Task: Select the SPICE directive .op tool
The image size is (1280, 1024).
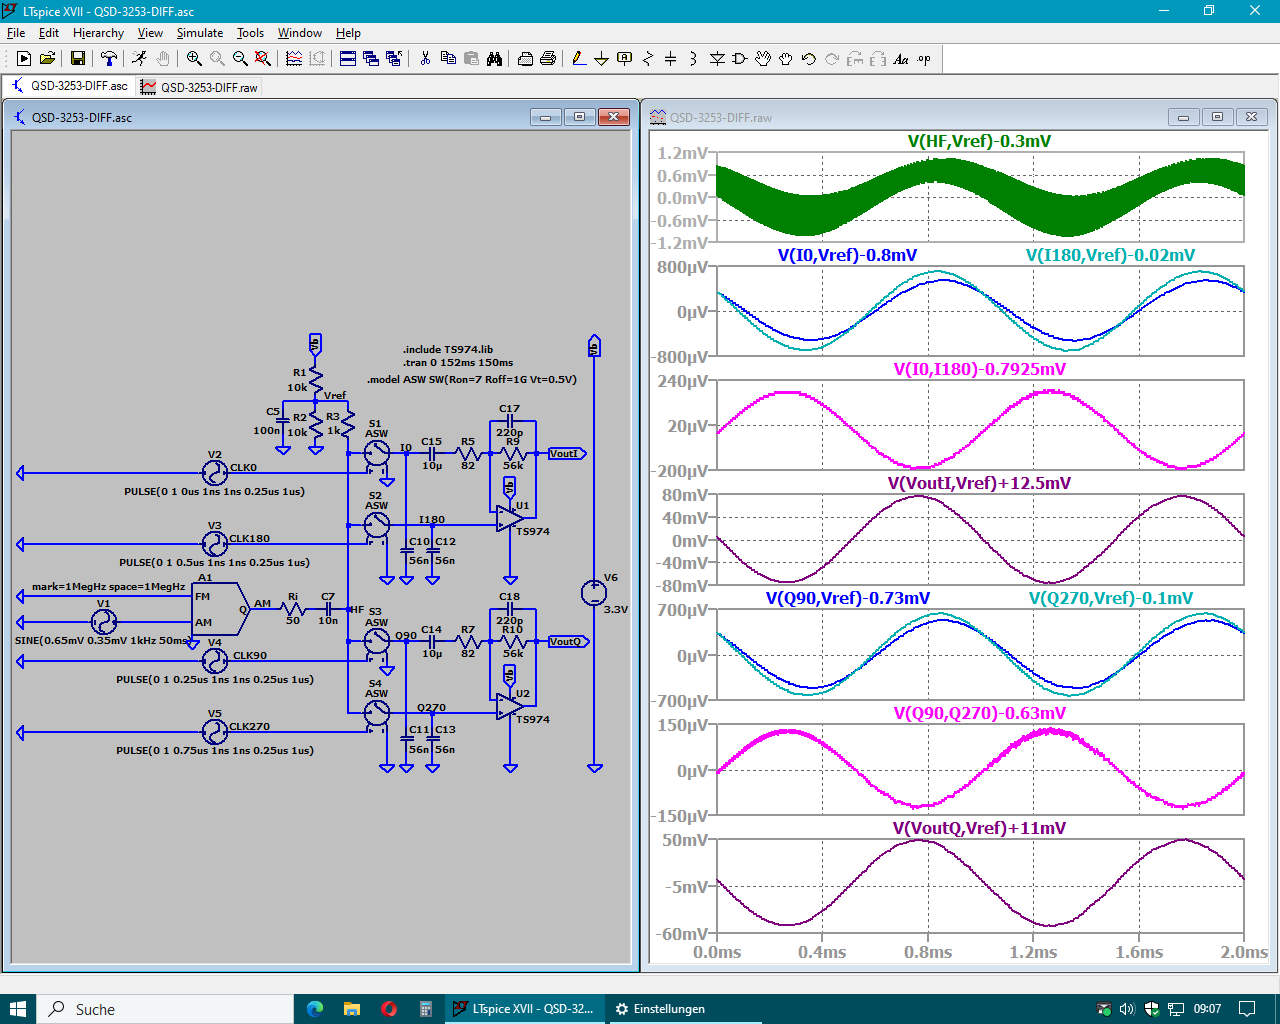Action: point(924,59)
